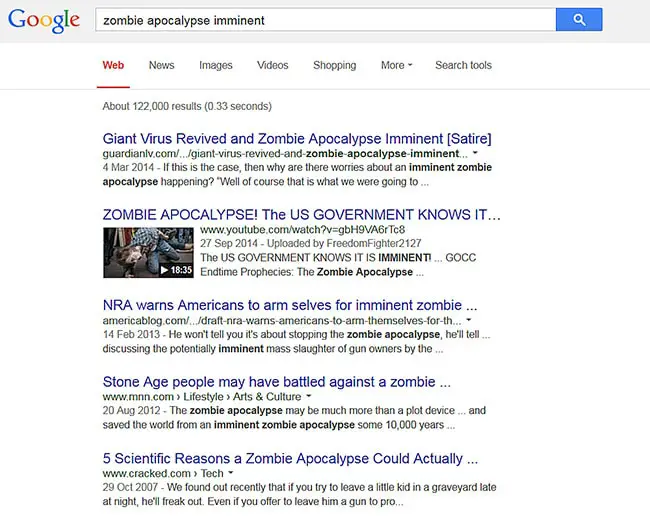
Task: Click www.cracked.com Tech breadcrumb text
Action: coord(163,473)
